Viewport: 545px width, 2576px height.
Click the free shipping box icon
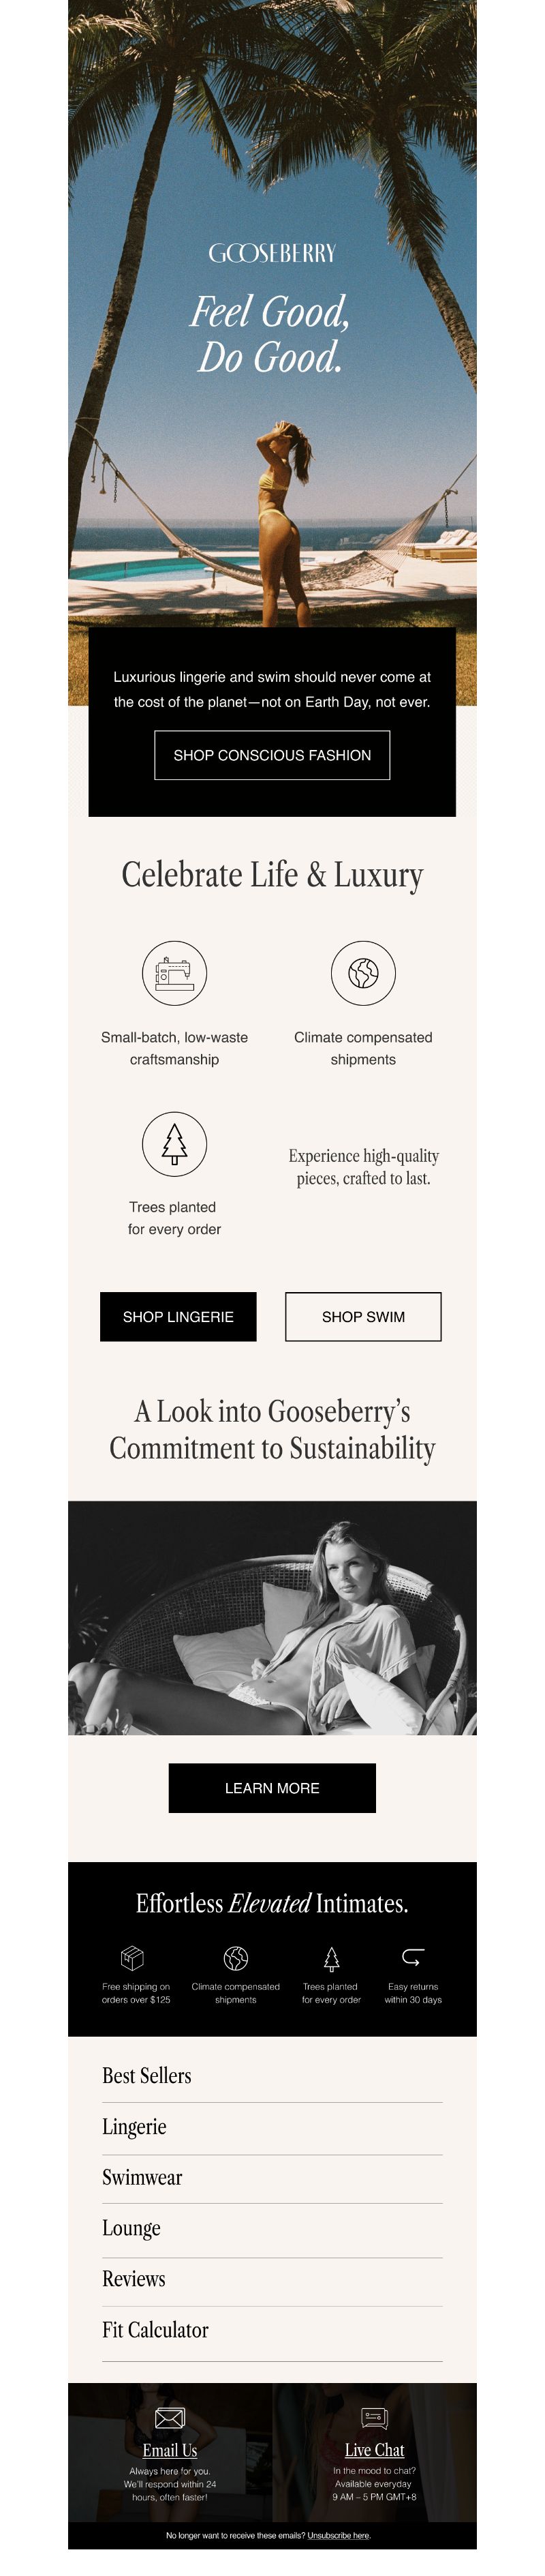[132, 1956]
